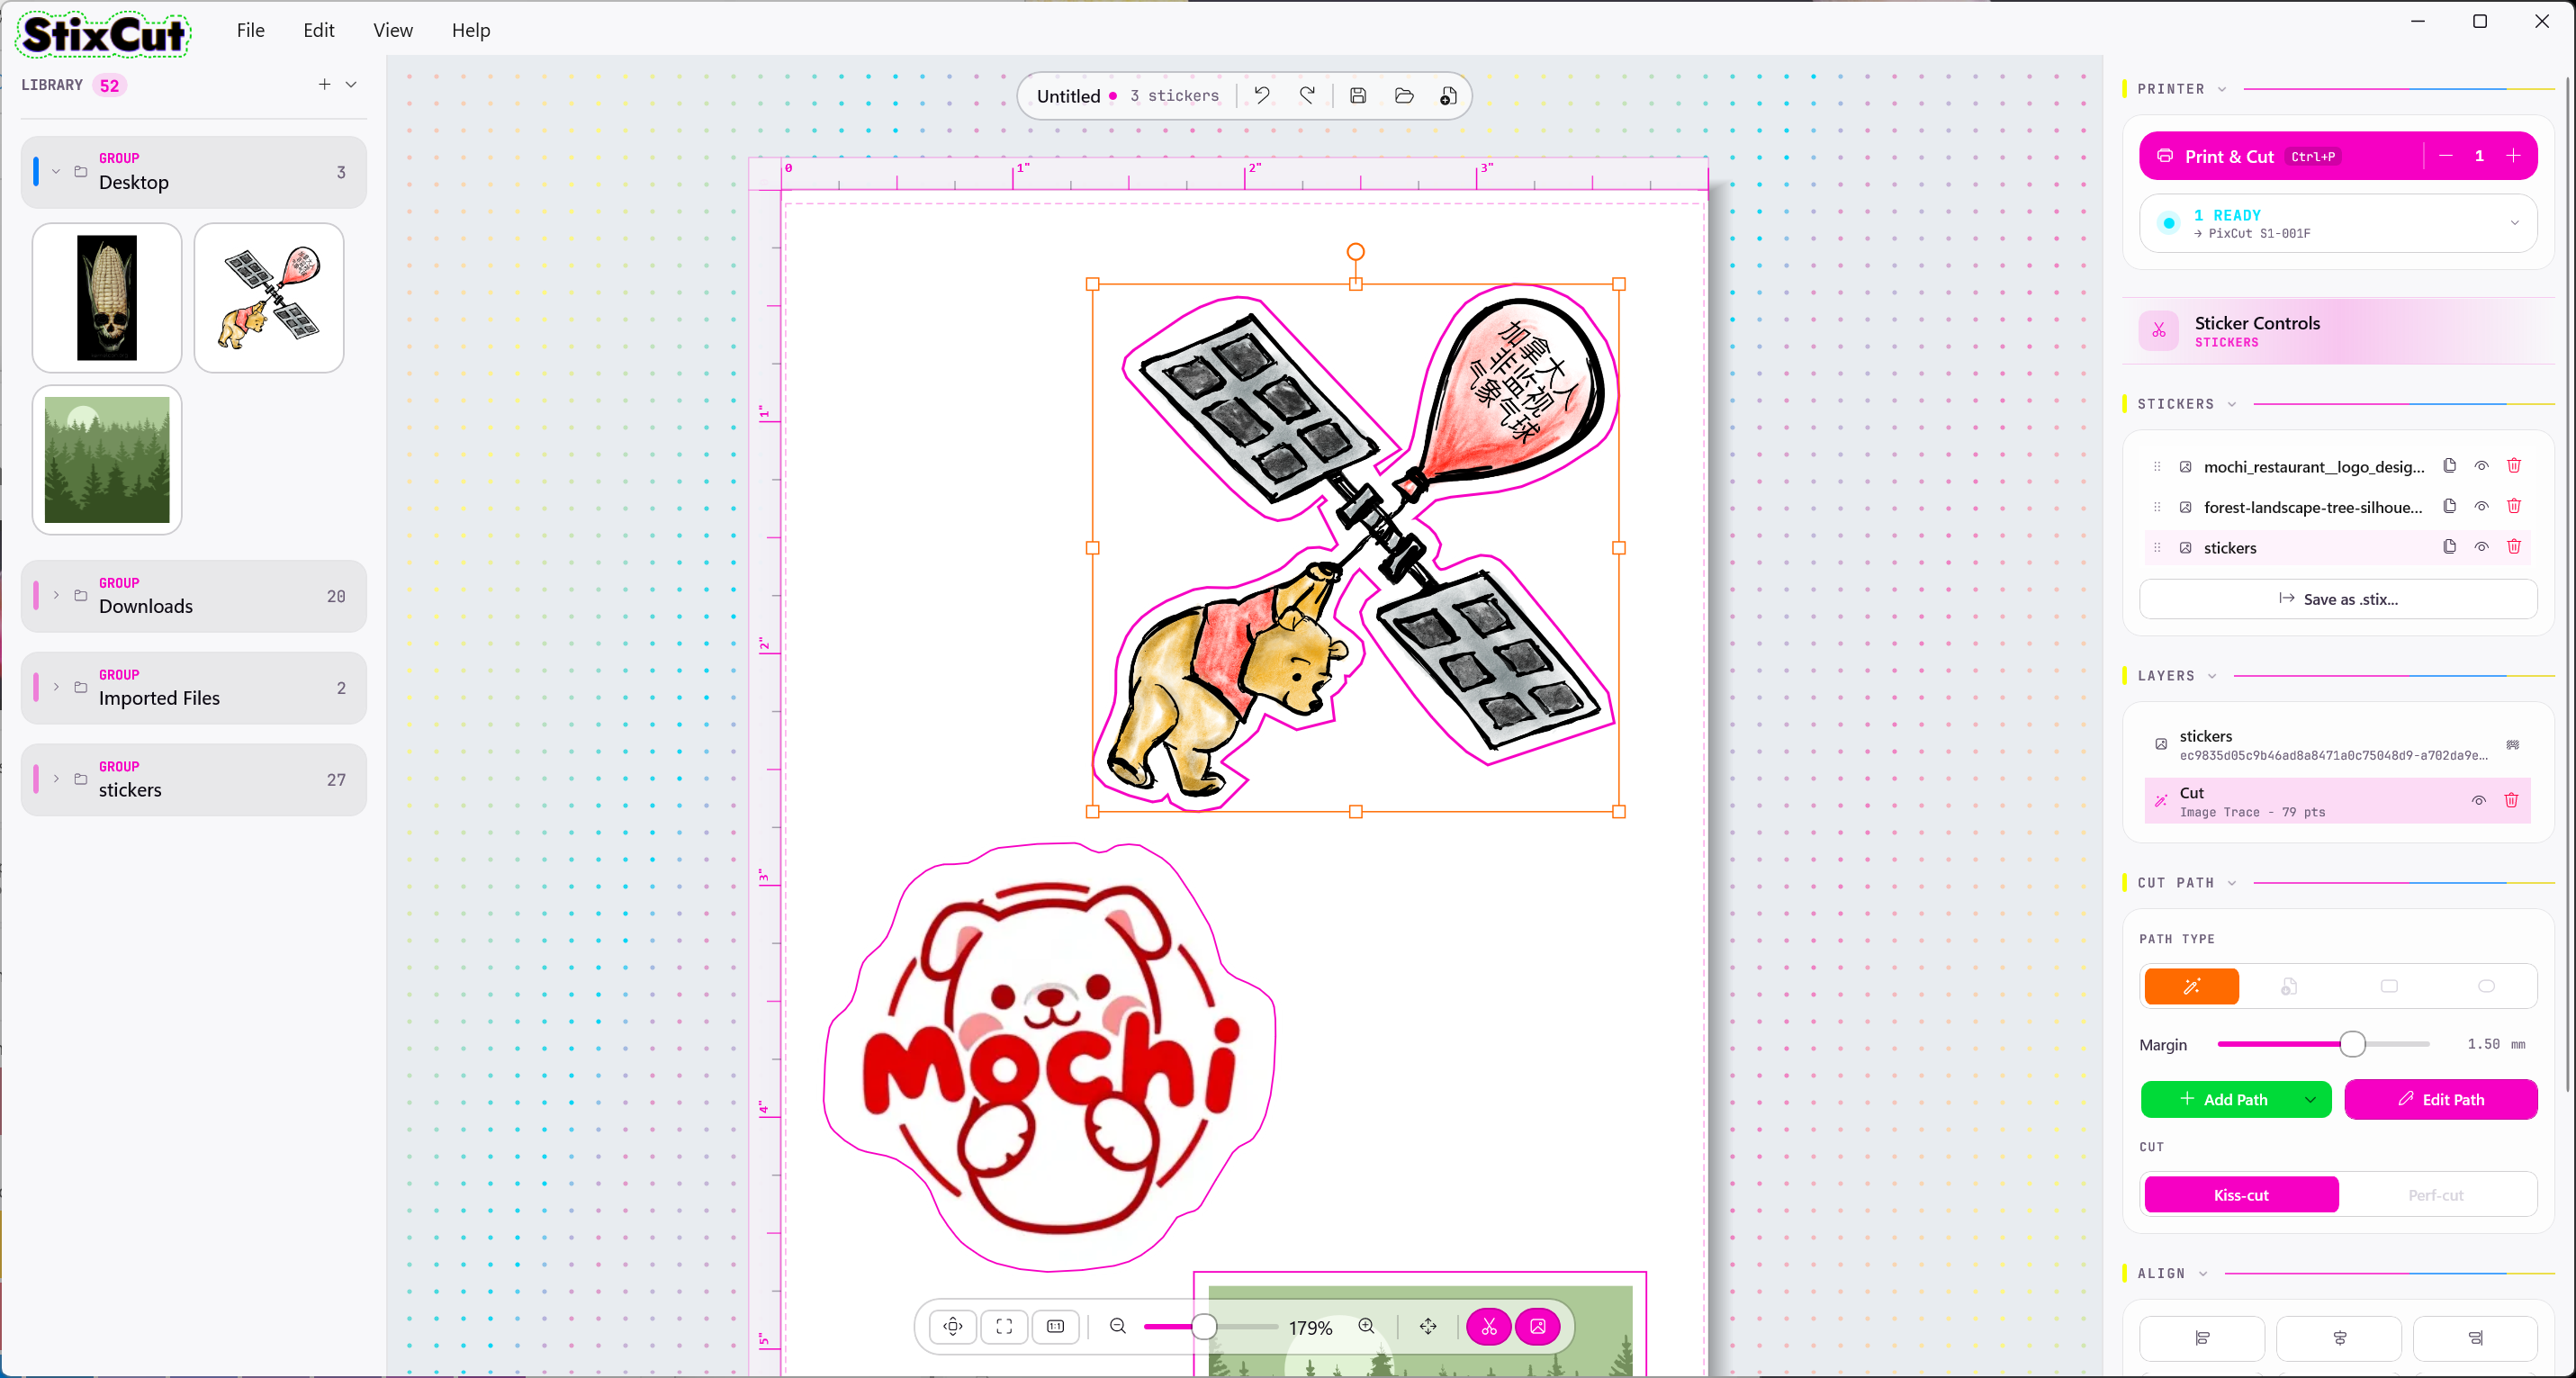The image size is (2576, 1378).
Task: Collapse the ALIGN section
Action: point(2203,1273)
